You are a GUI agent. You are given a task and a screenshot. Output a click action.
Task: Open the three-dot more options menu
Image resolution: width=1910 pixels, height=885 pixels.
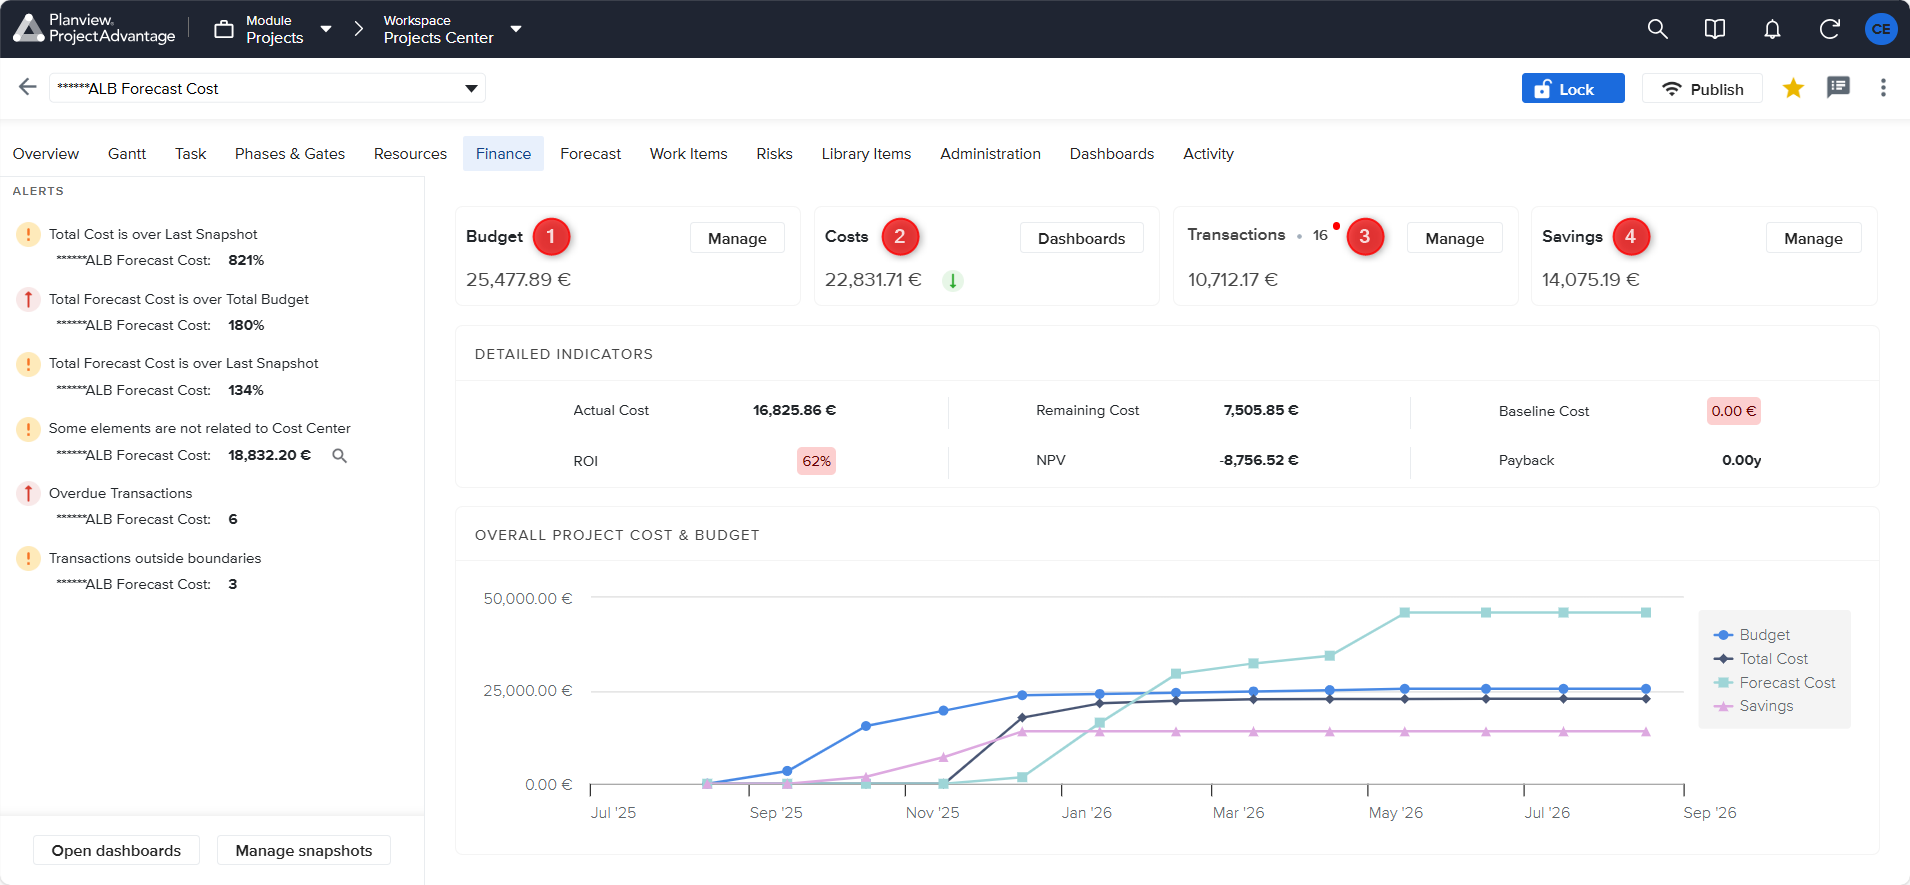tap(1883, 88)
